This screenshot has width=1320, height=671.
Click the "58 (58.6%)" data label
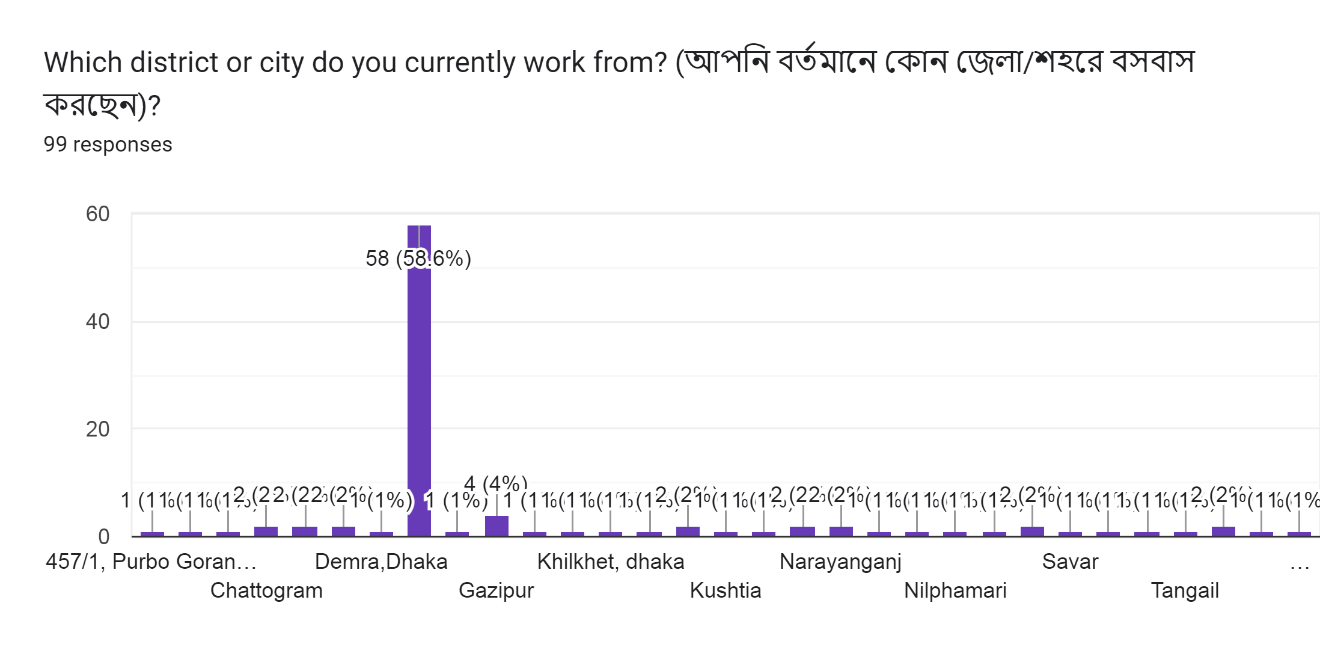[418, 259]
